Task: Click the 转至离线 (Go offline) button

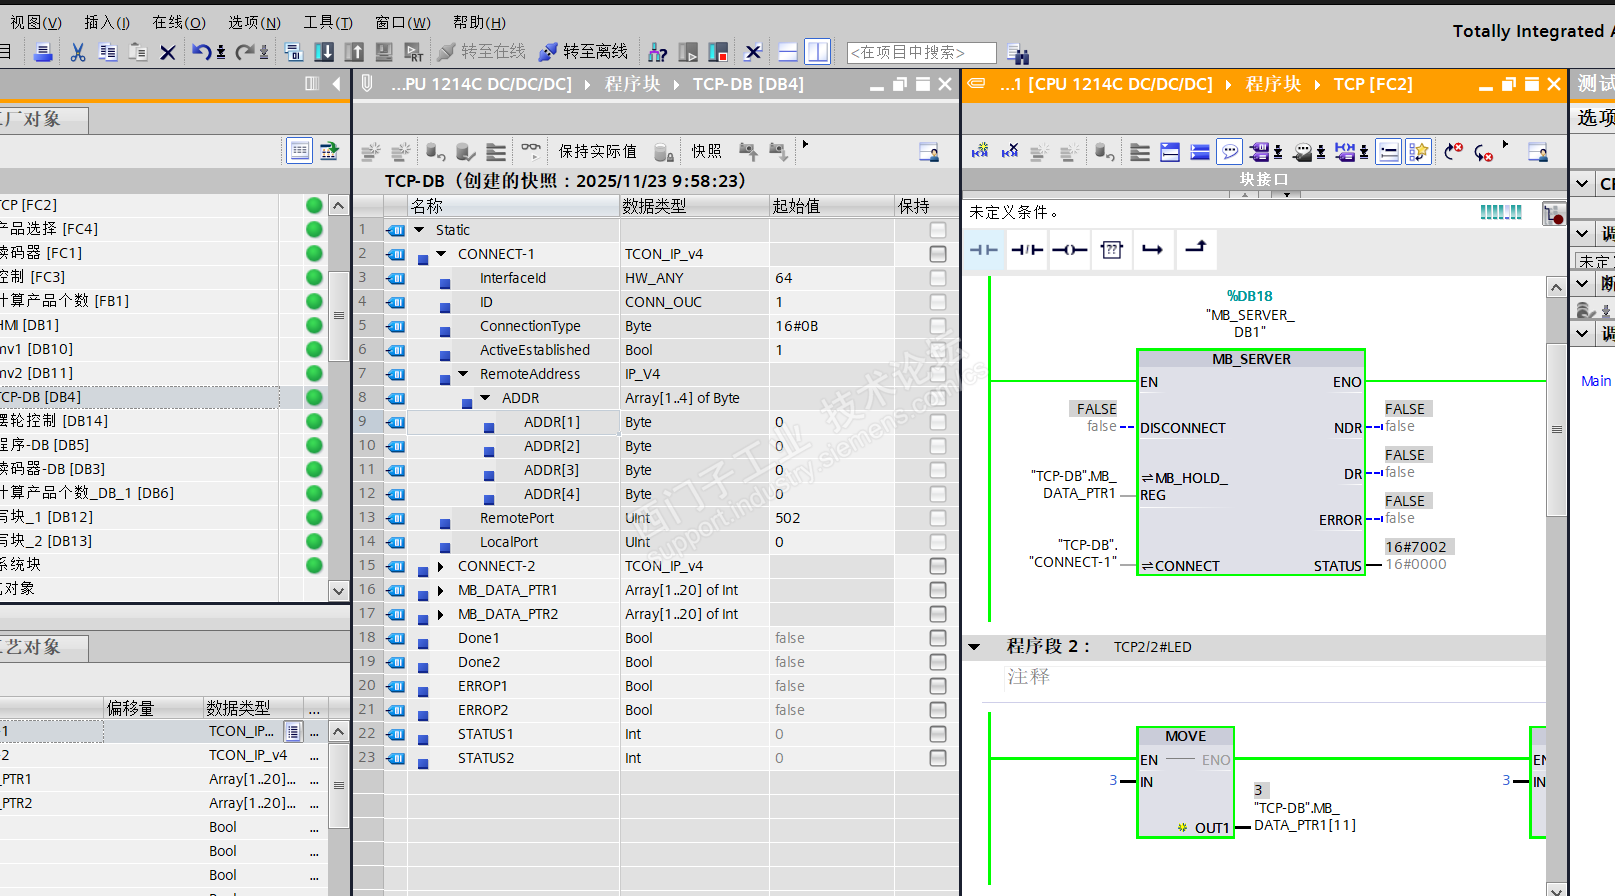Action: tap(584, 52)
